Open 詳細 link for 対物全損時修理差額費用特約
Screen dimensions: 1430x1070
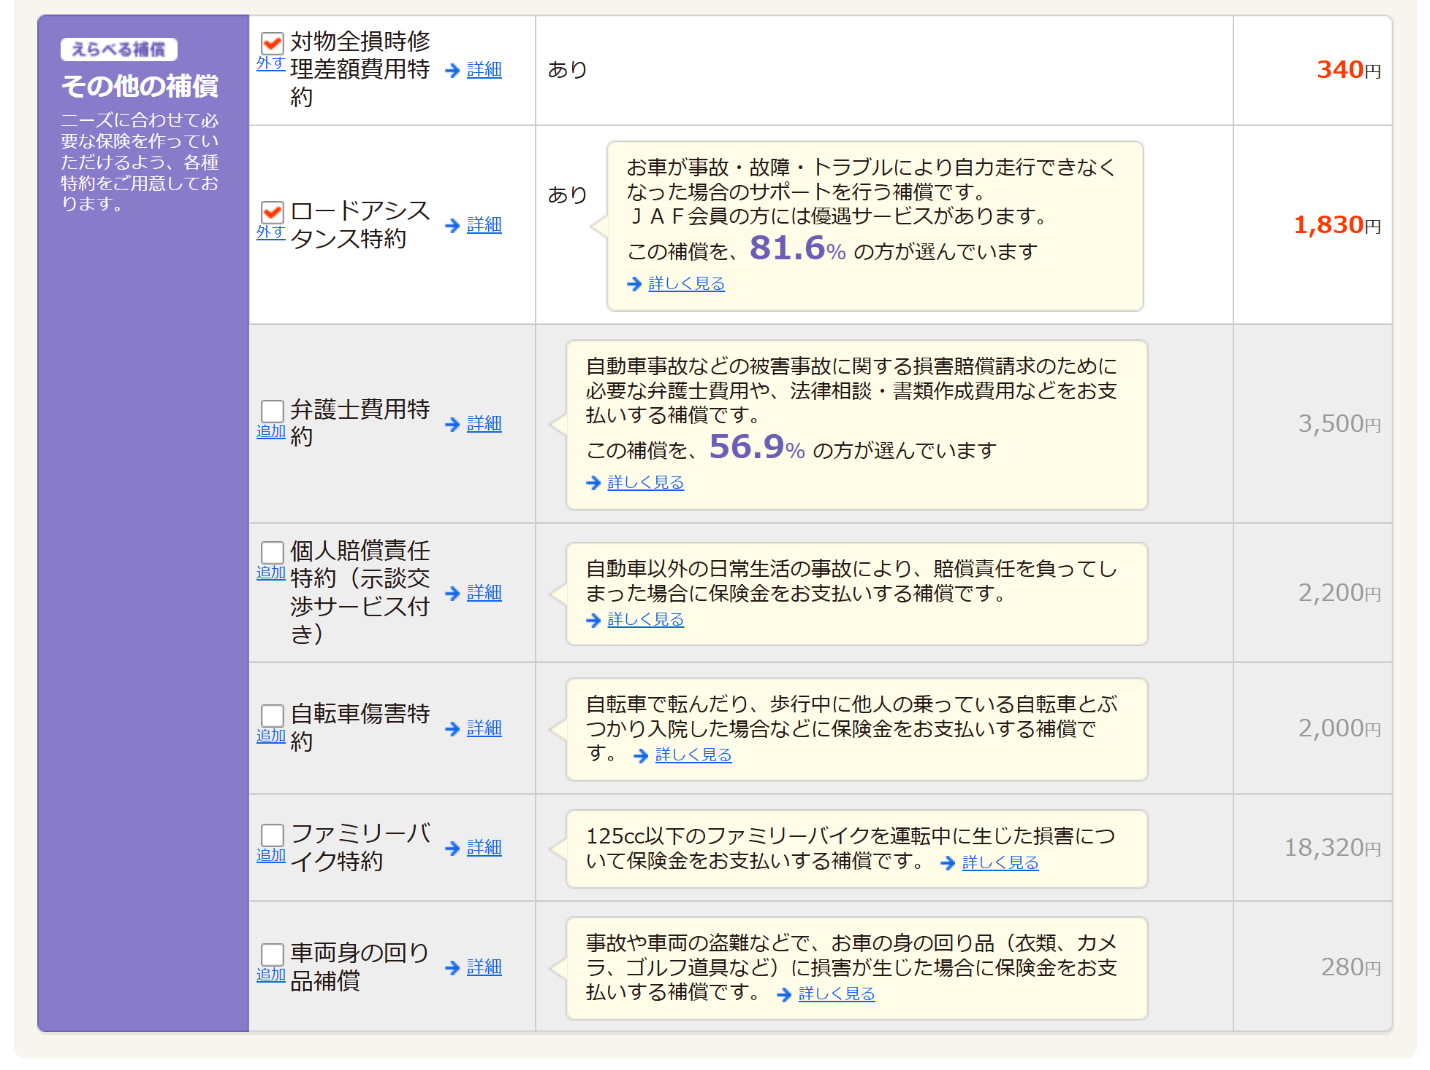point(484,70)
